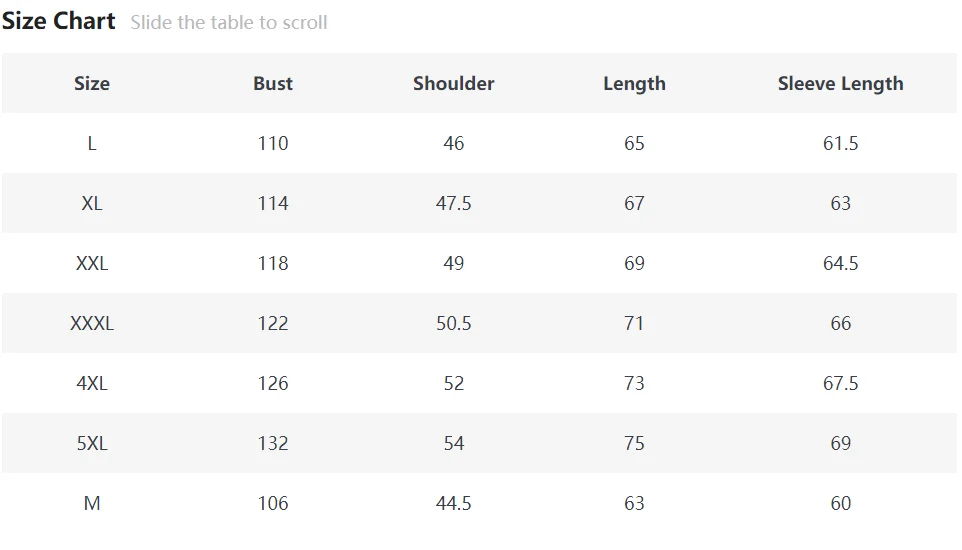Image resolution: width=962 pixels, height=550 pixels.
Task: Click the Sleeve Length column header
Action: tap(840, 84)
